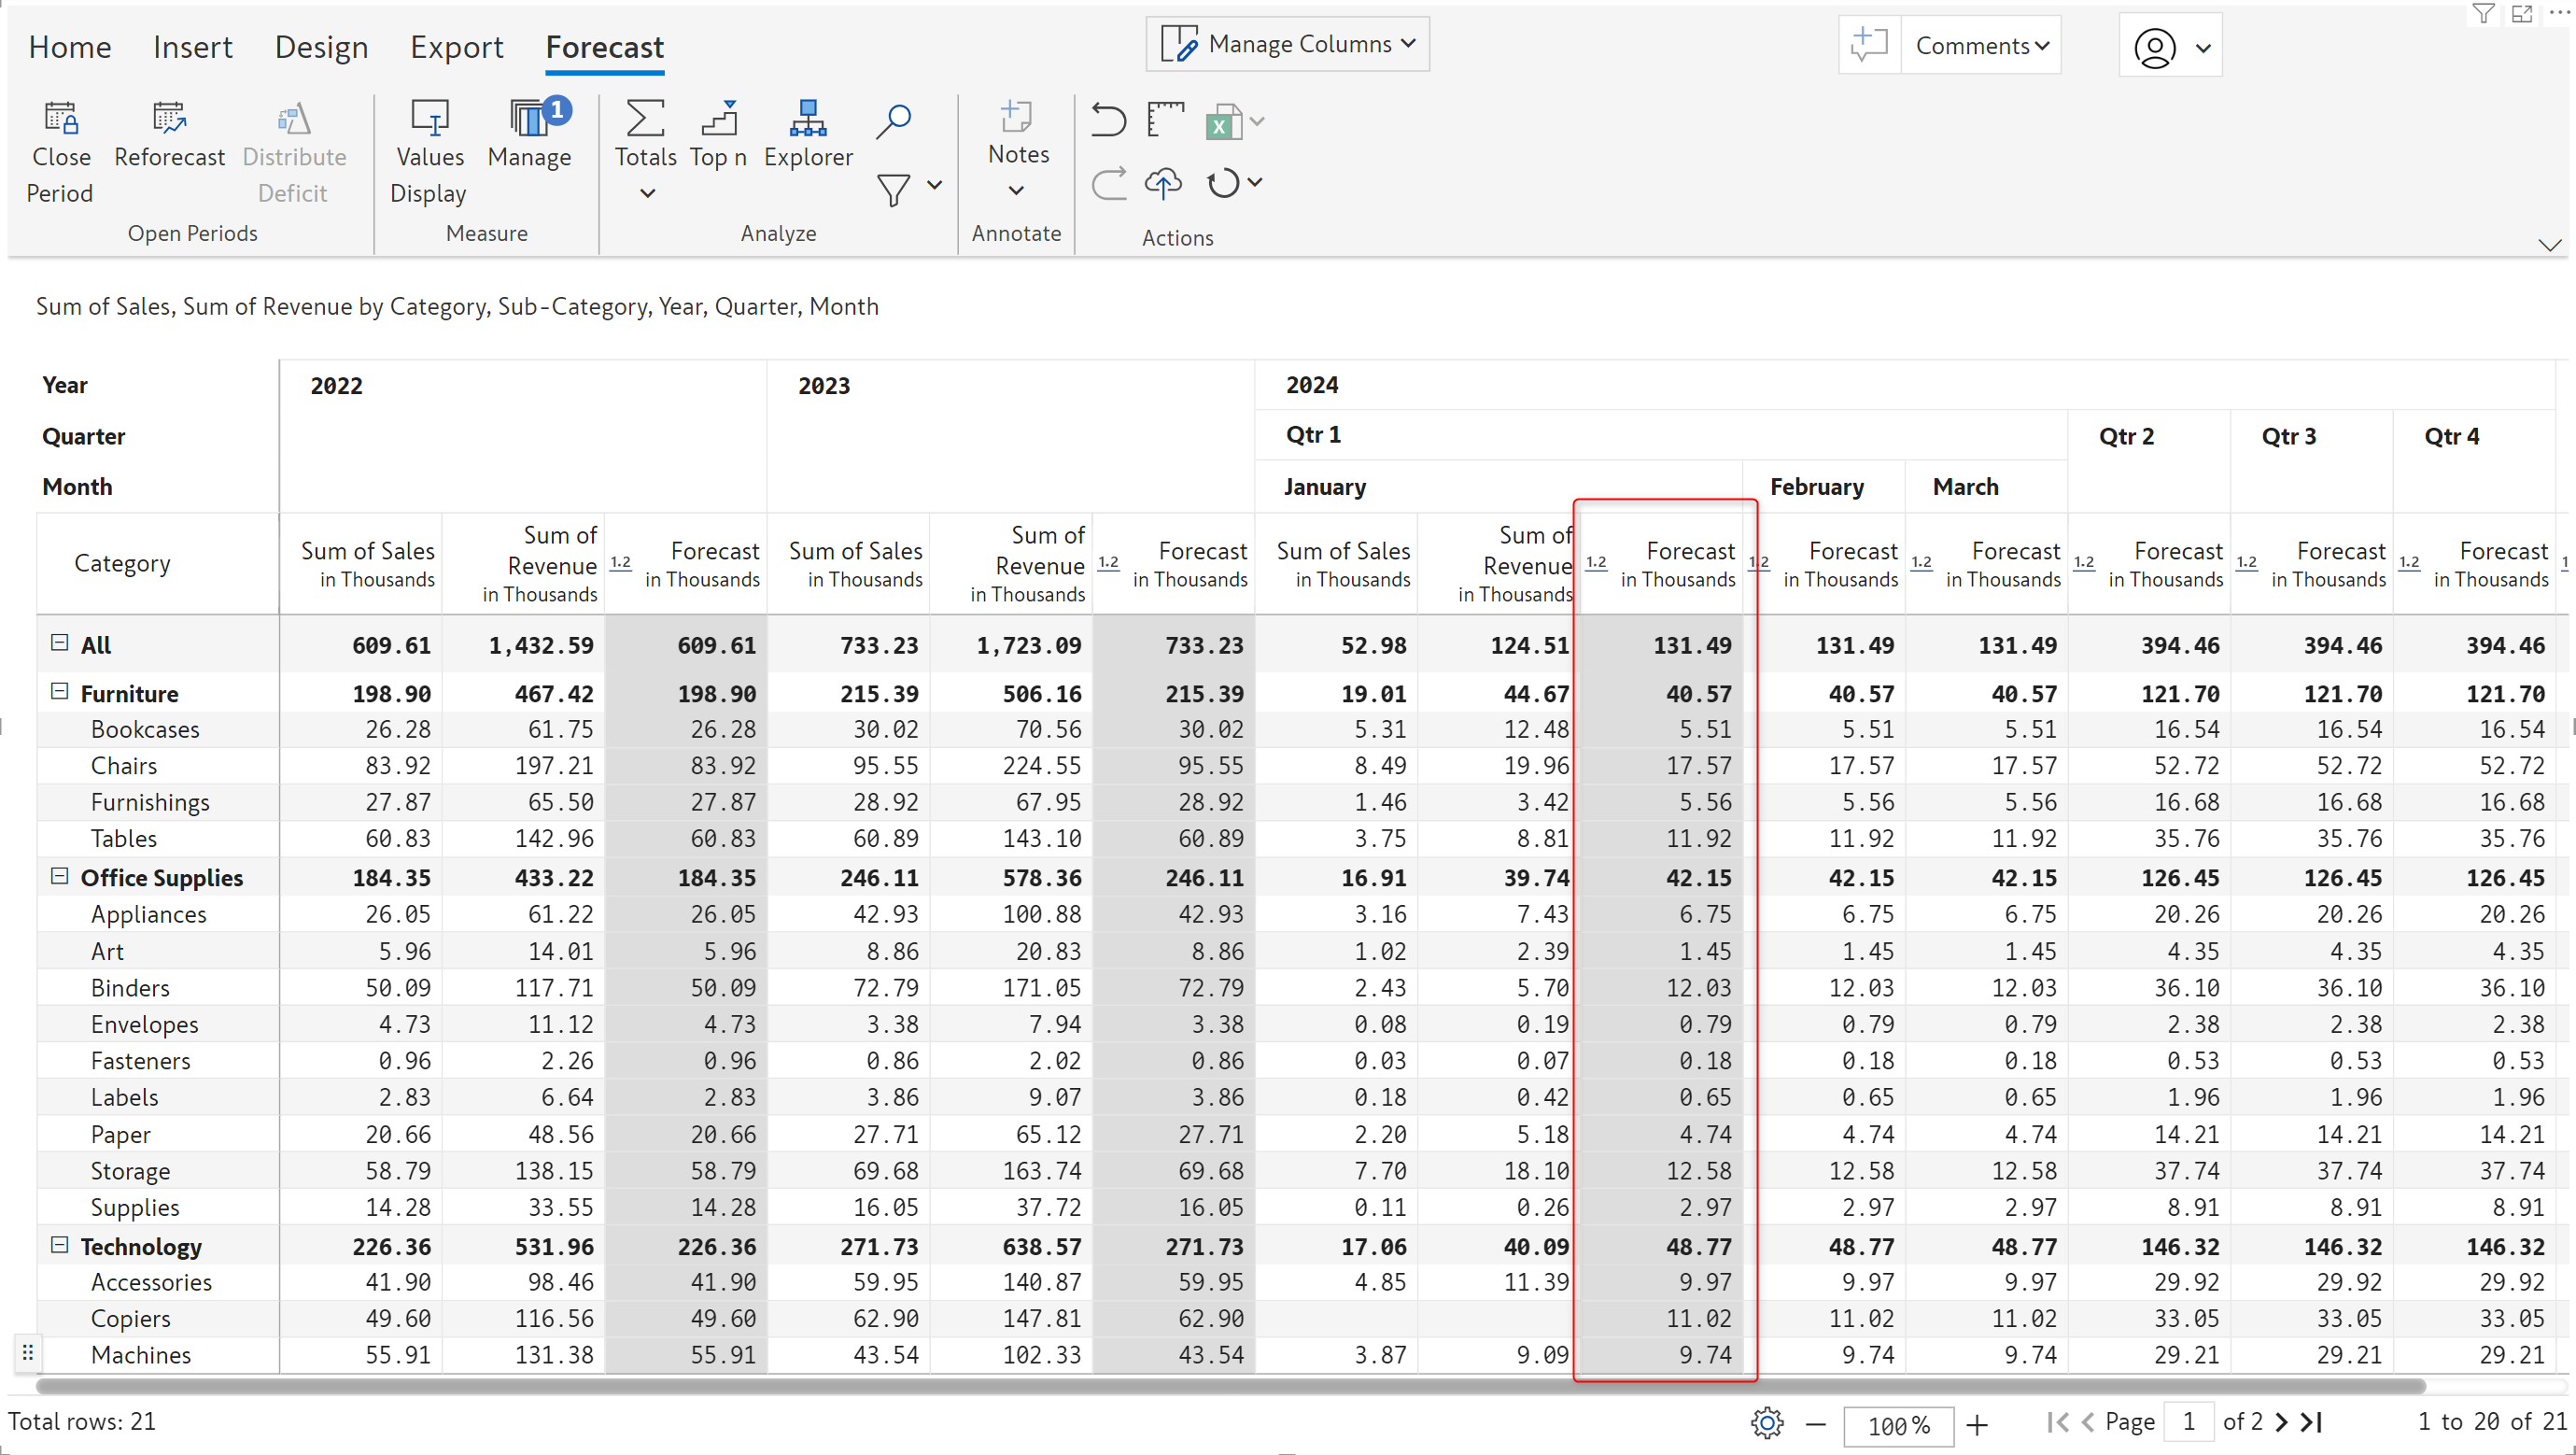Screen dimensions: 2576x1455
Task: Click the horizontal scrollbar under the table
Action: click(x=1230, y=1386)
